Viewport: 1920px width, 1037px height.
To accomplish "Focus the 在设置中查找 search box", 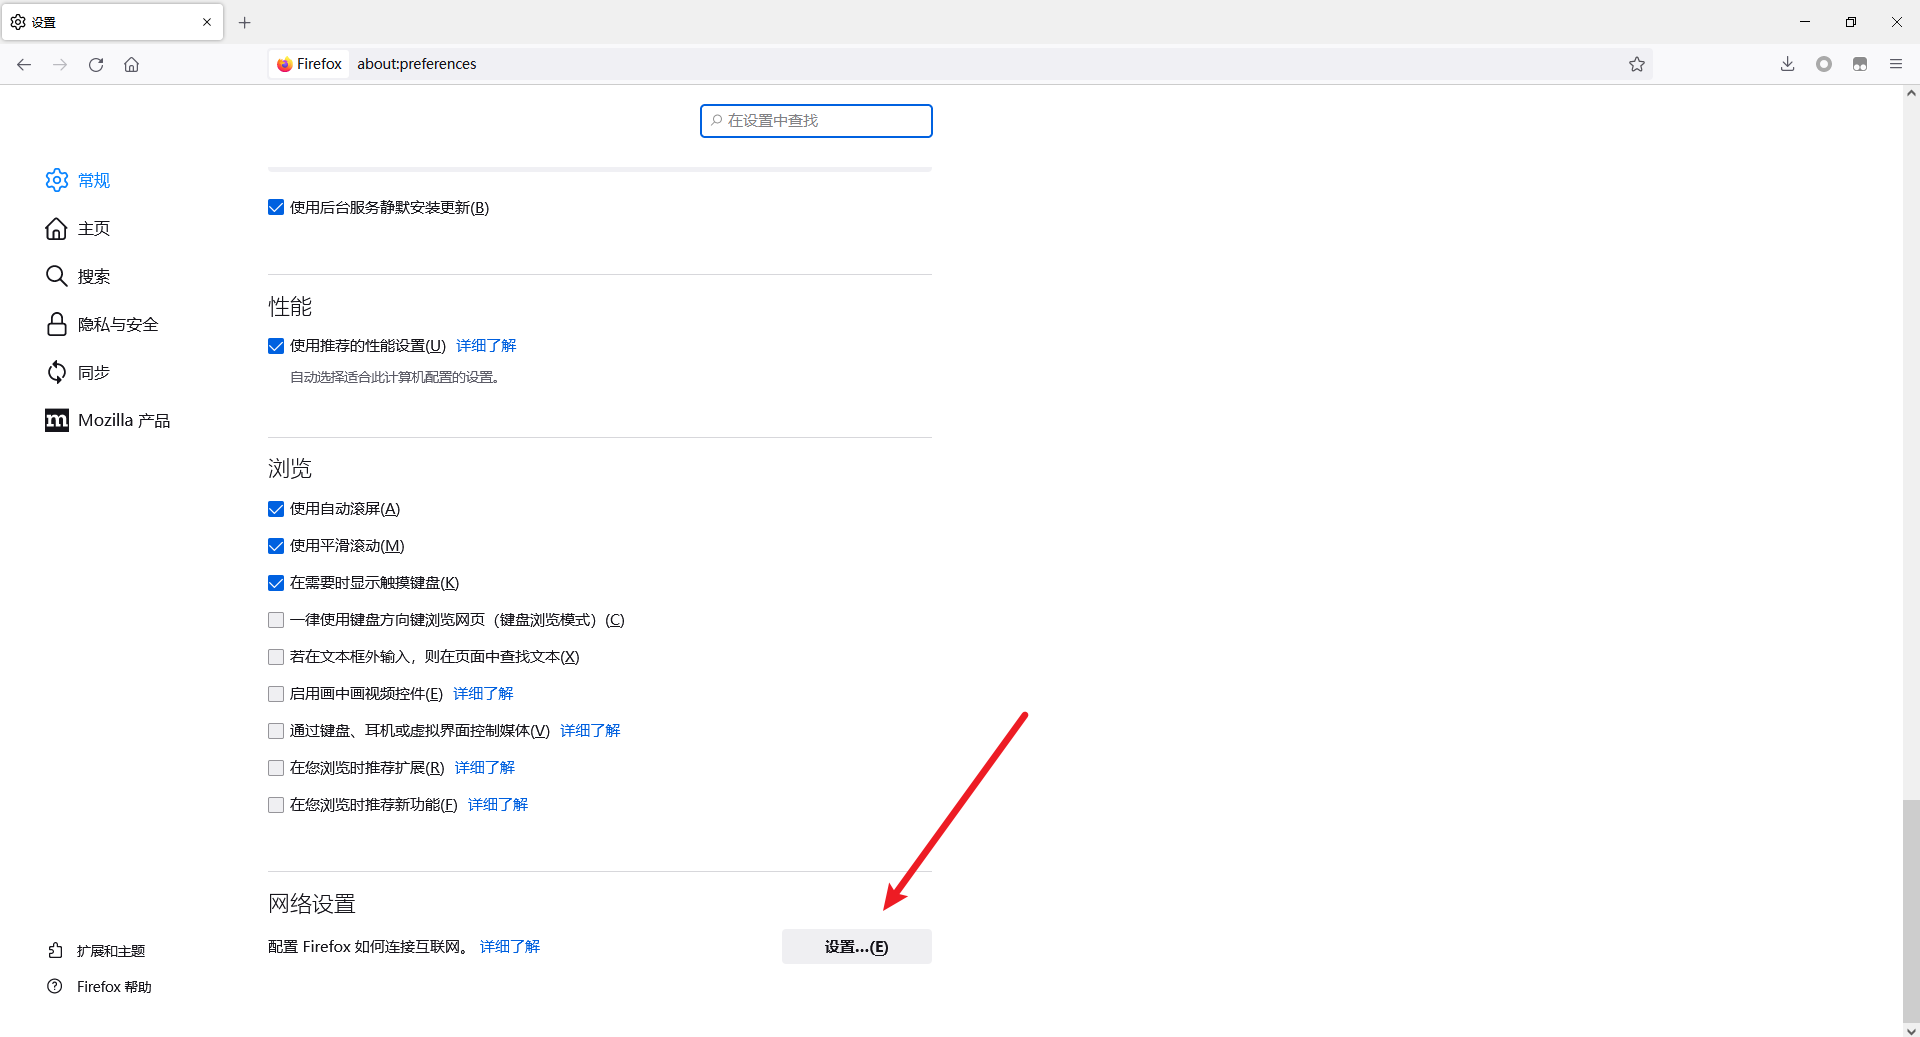I will point(816,121).
